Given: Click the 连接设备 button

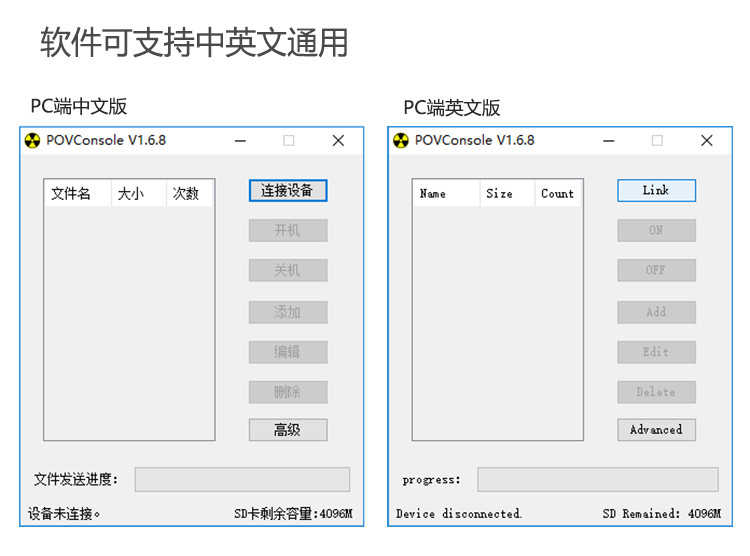Looking at the screenshot, I should (288, 190).
